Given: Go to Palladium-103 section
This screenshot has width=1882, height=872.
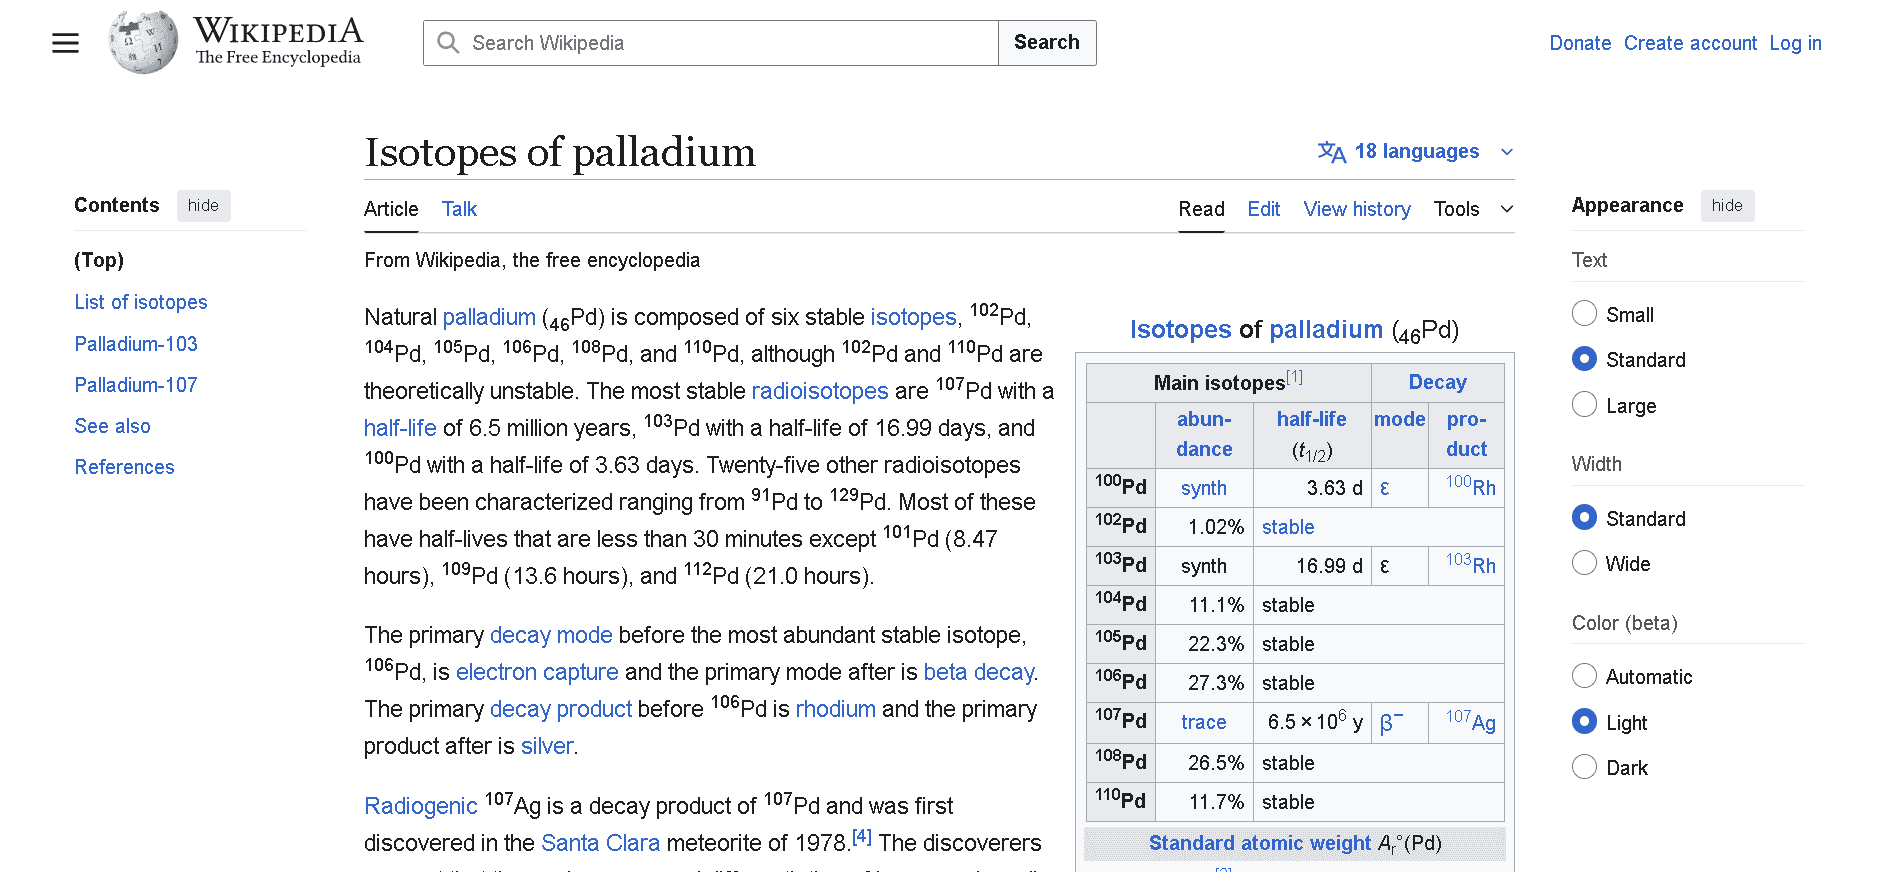Looking at the screenshot, I should tap(136, 344).
